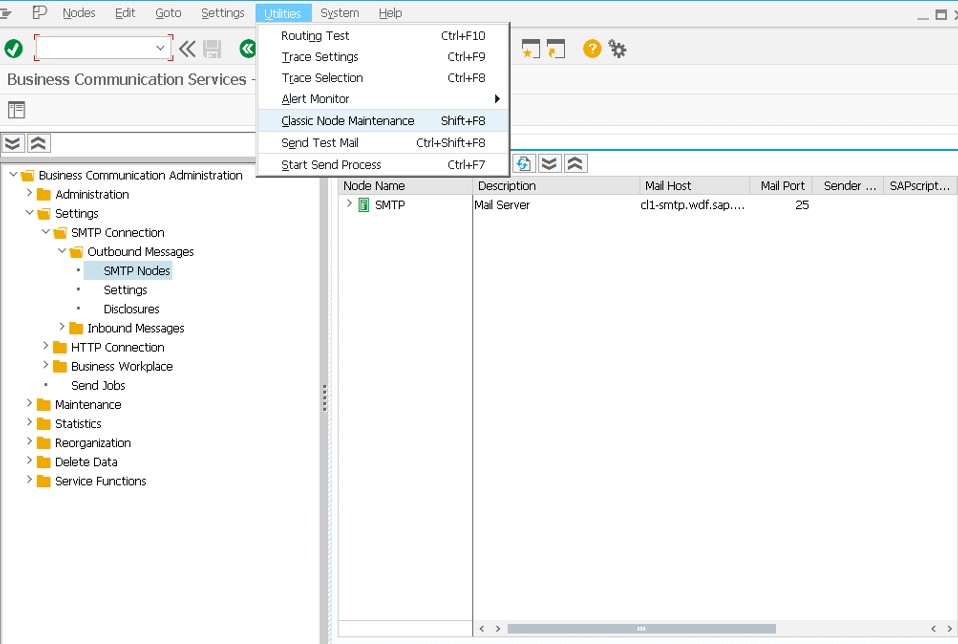The image size is (958, 644).
Task: Expand the Administration folder
Action: [29, 193]
